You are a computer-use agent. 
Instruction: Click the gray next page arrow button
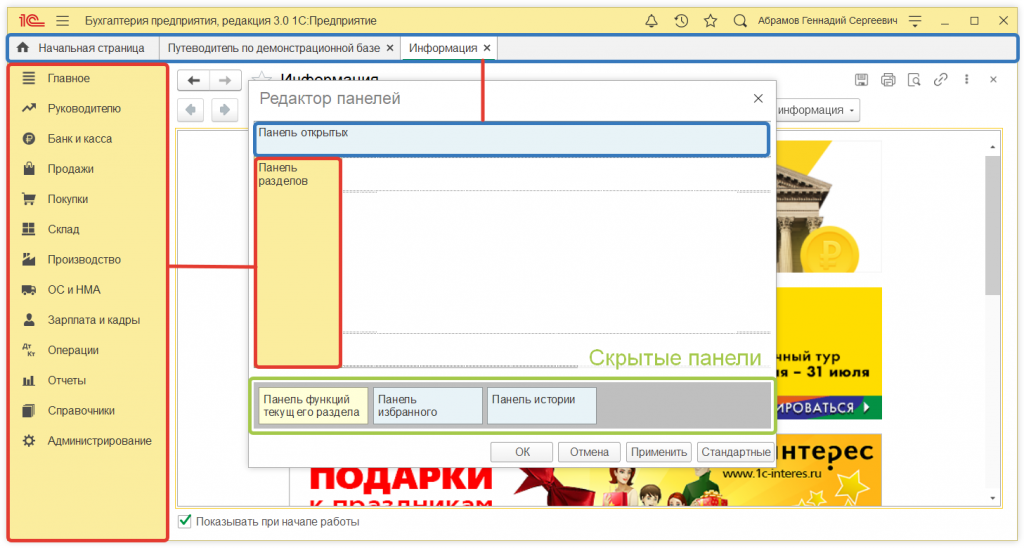pos(225,110)
